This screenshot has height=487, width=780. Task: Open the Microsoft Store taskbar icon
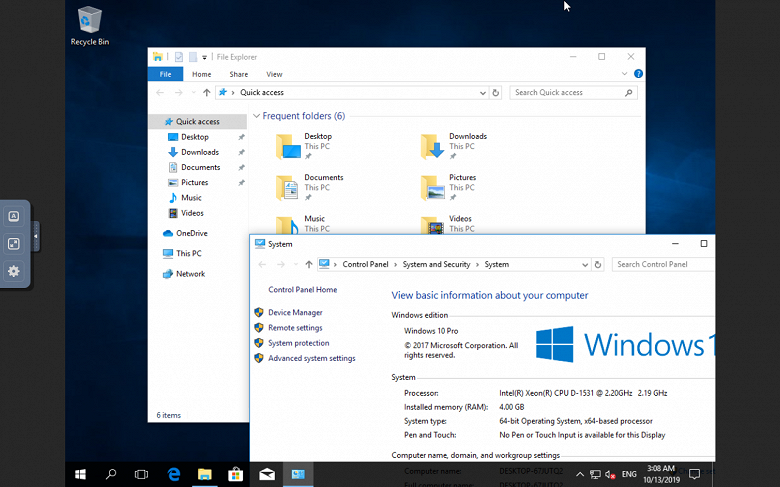[235, 474]
